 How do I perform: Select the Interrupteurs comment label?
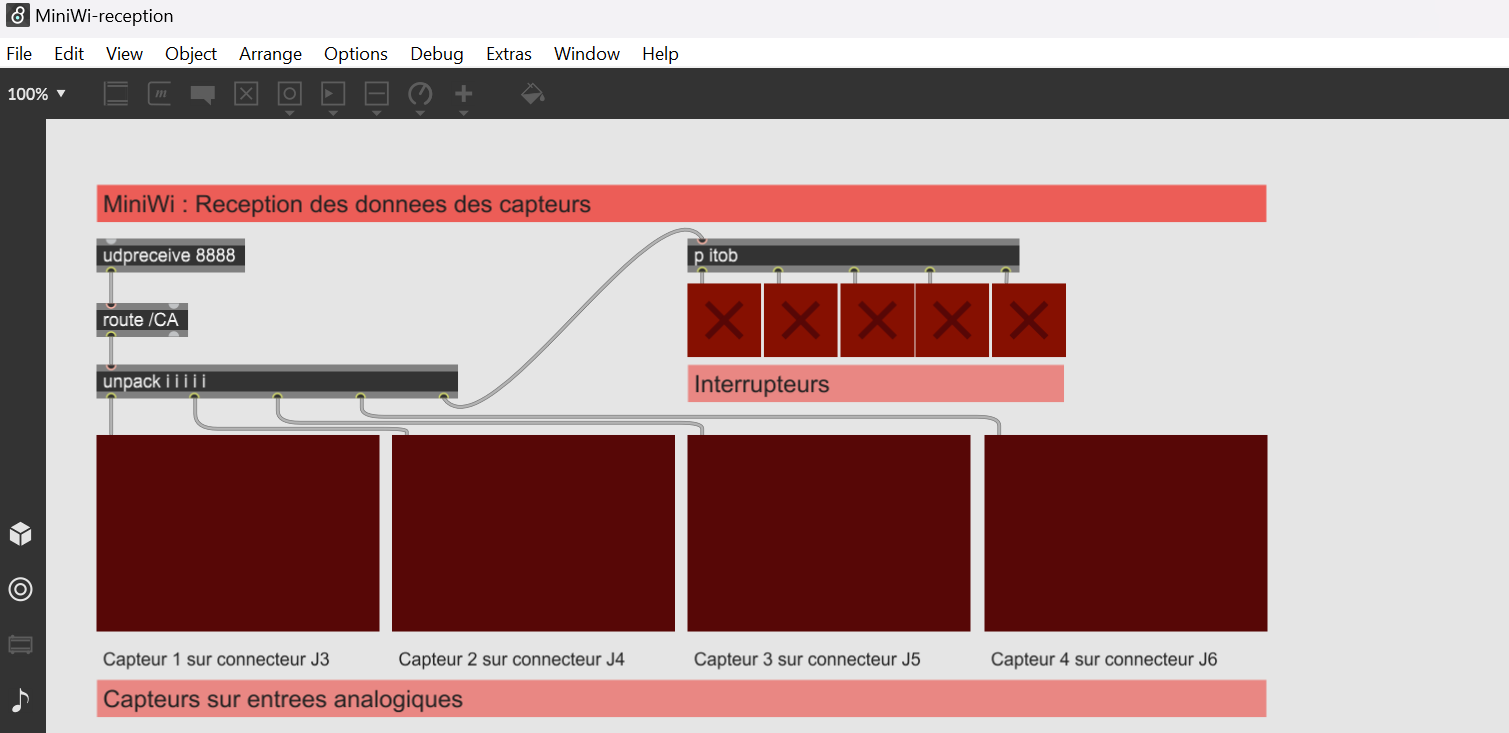tap(875, 384)
